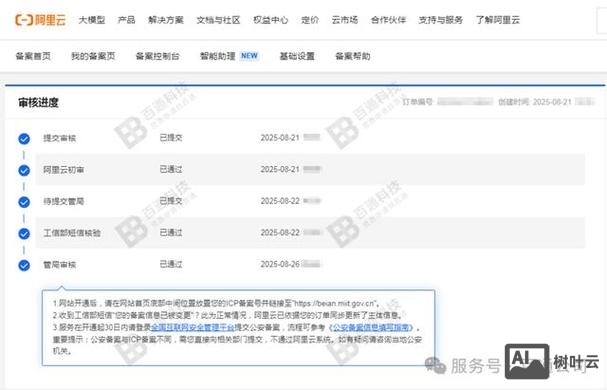
Task: Click the 待提交管局 step check icon
Action: (x=24, y=202)
